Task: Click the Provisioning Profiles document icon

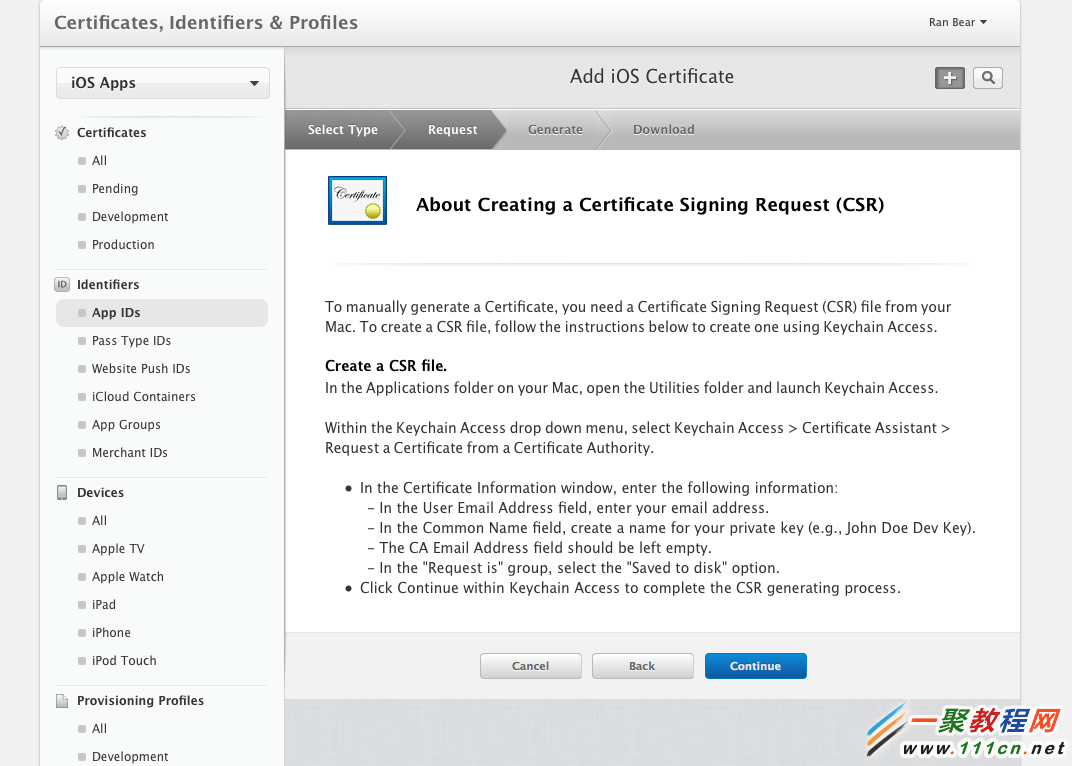Action: [62, 700]
